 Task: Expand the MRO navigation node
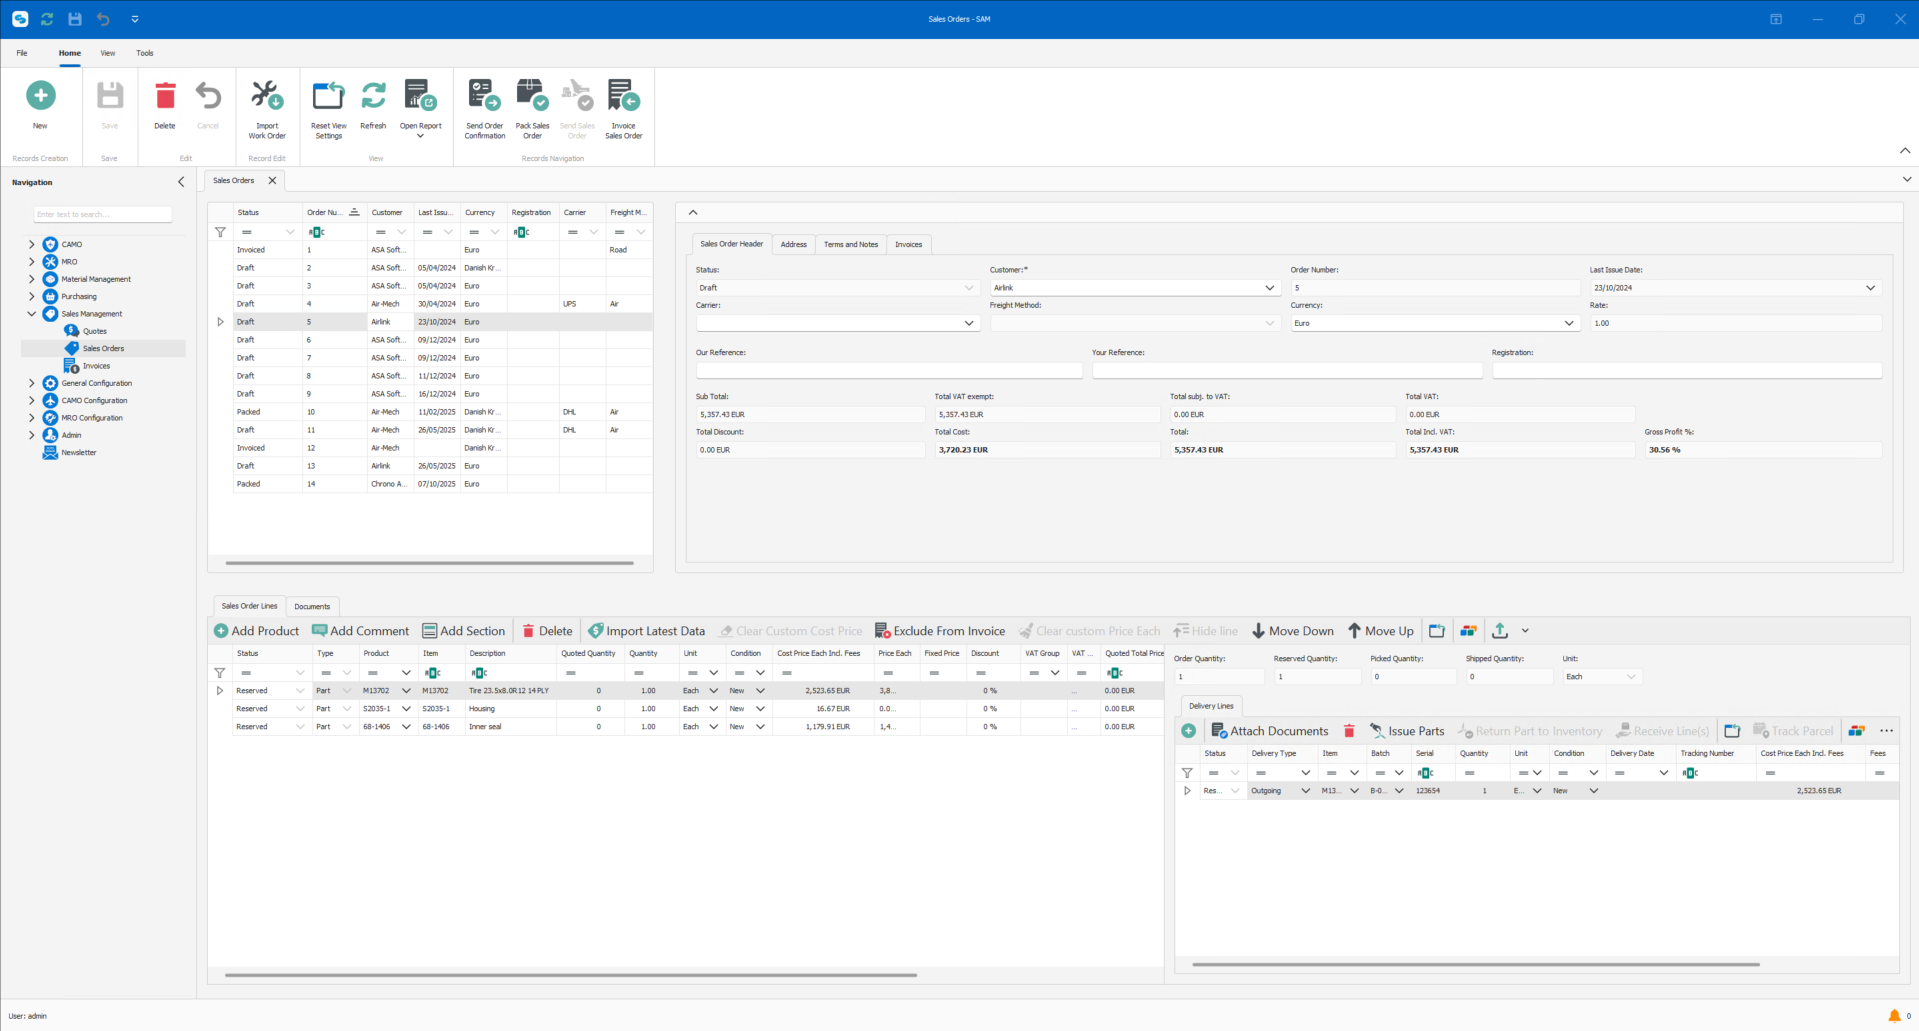click(31, 262)
